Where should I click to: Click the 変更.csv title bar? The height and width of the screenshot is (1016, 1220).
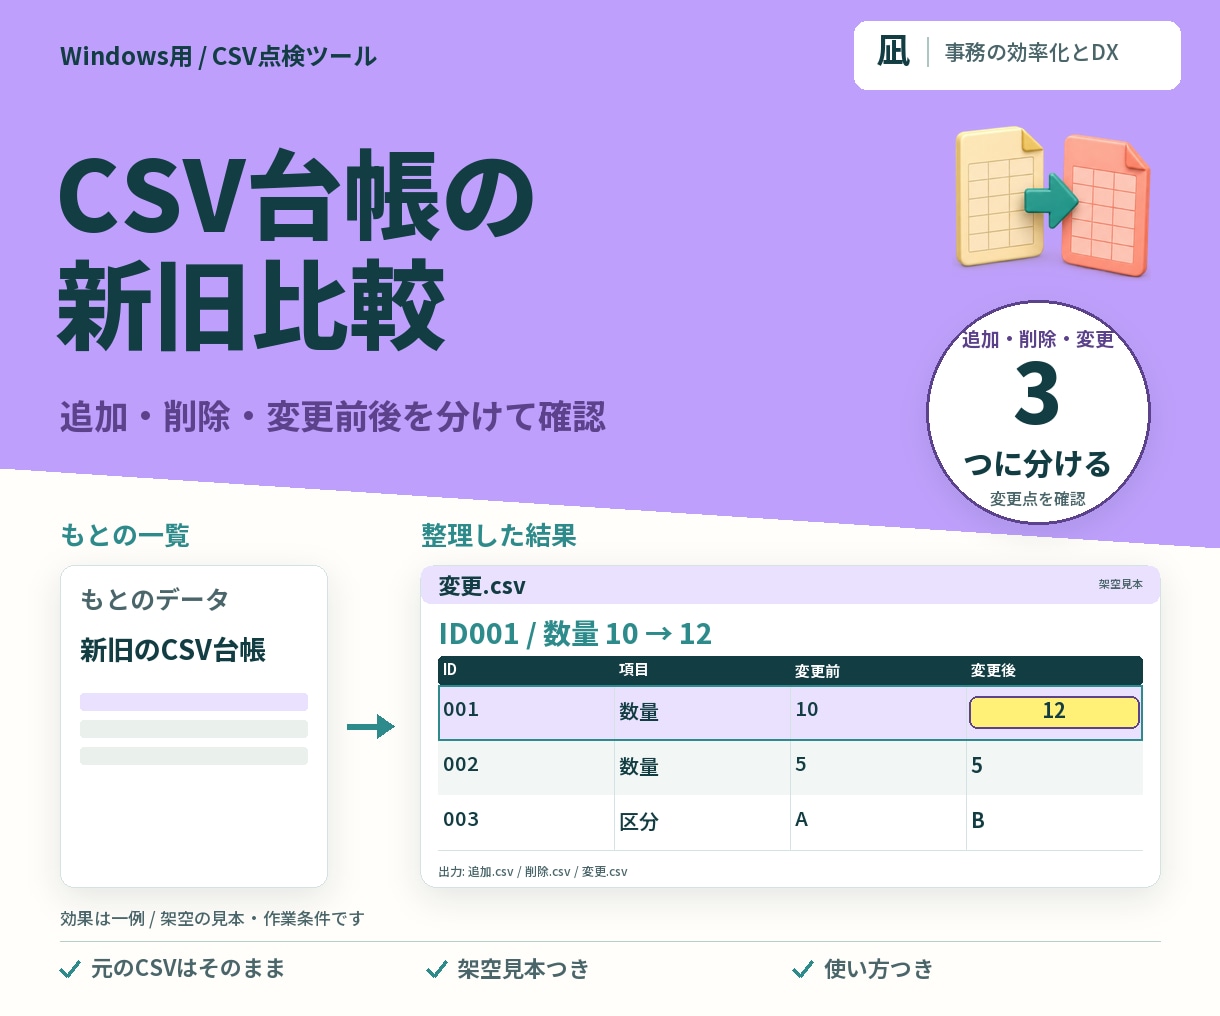pos(790,585)
